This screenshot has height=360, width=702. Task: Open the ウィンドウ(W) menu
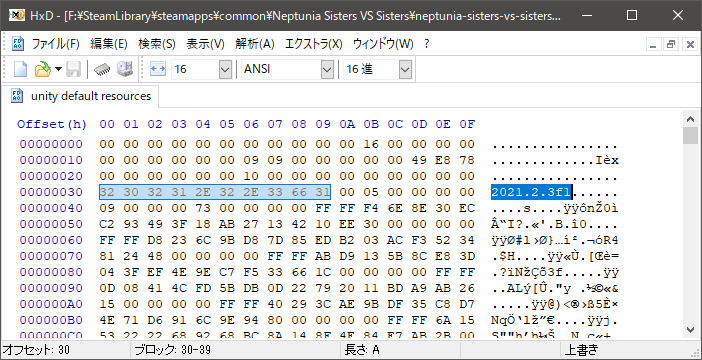tap(383, 44)
